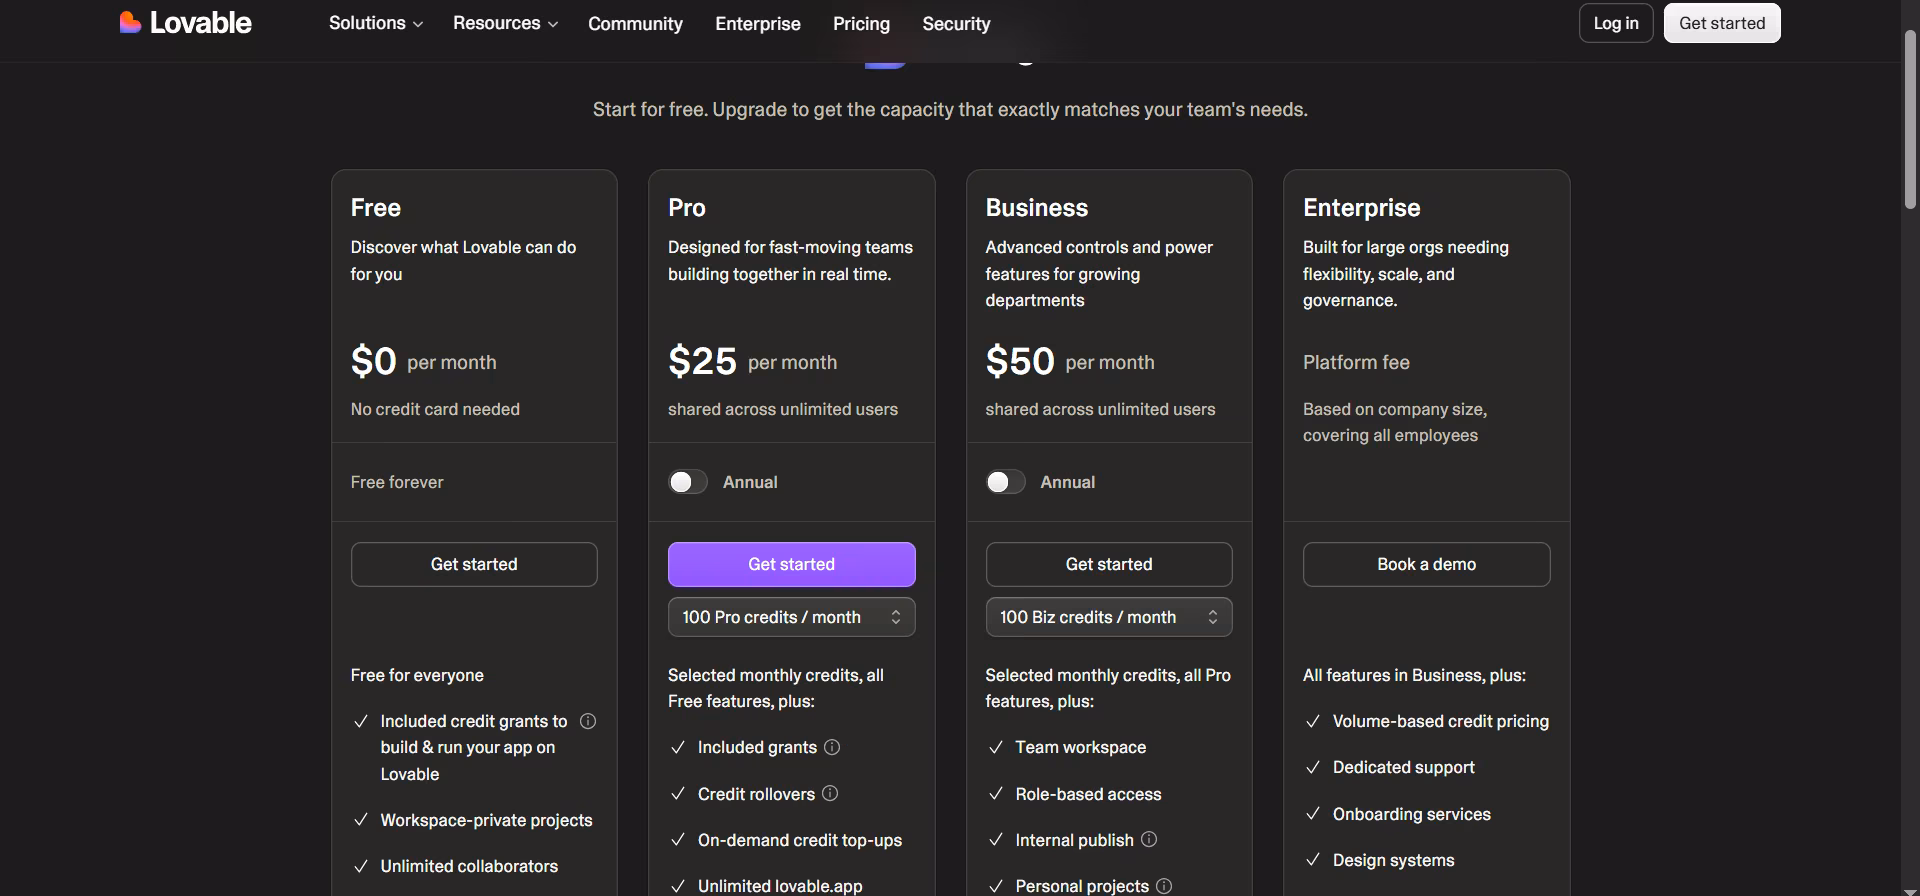Screen dimensions: 1920x896
Task: Click checkmark beside Onboarding services
Action: [x=1313, y=814]
